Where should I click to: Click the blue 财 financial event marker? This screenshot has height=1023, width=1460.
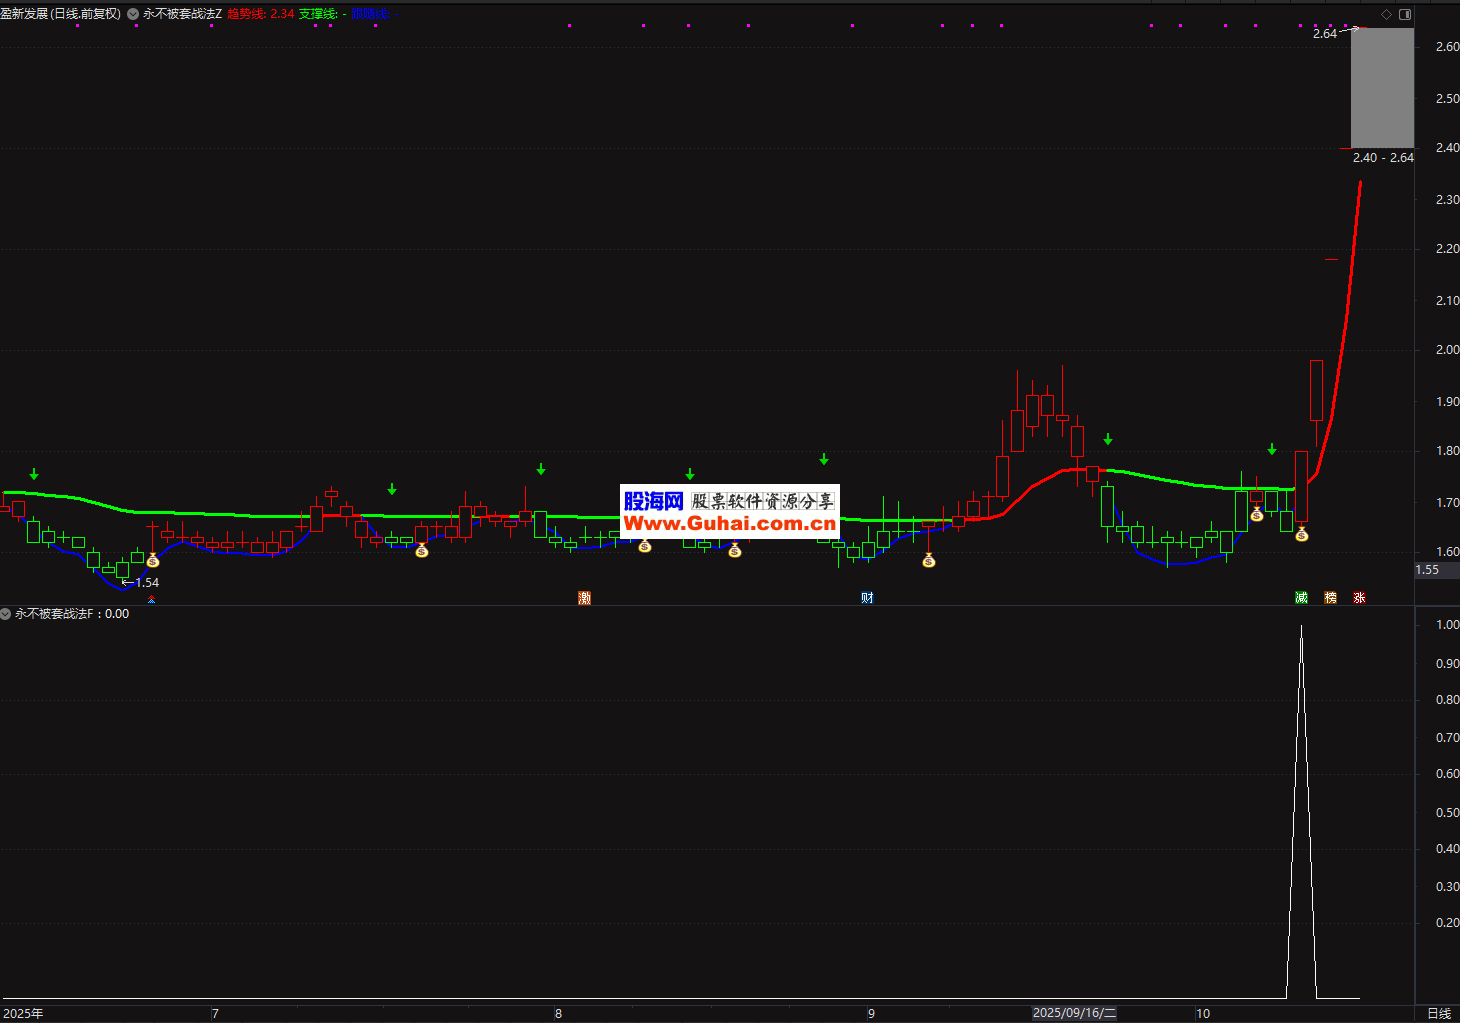tap(867, 598)
